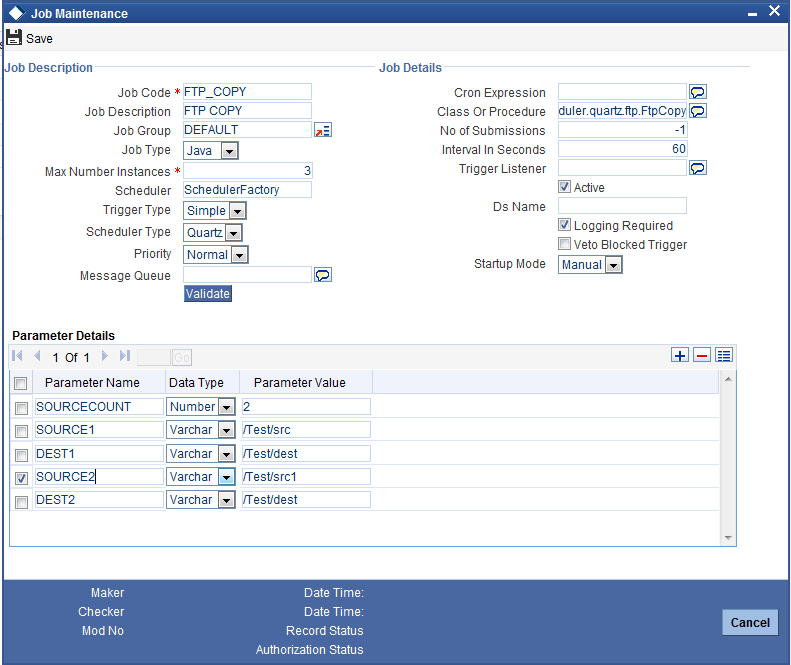This screenshot has height=665, width=791.
Task: Open Job Group list of values icon
Action: 323,130
